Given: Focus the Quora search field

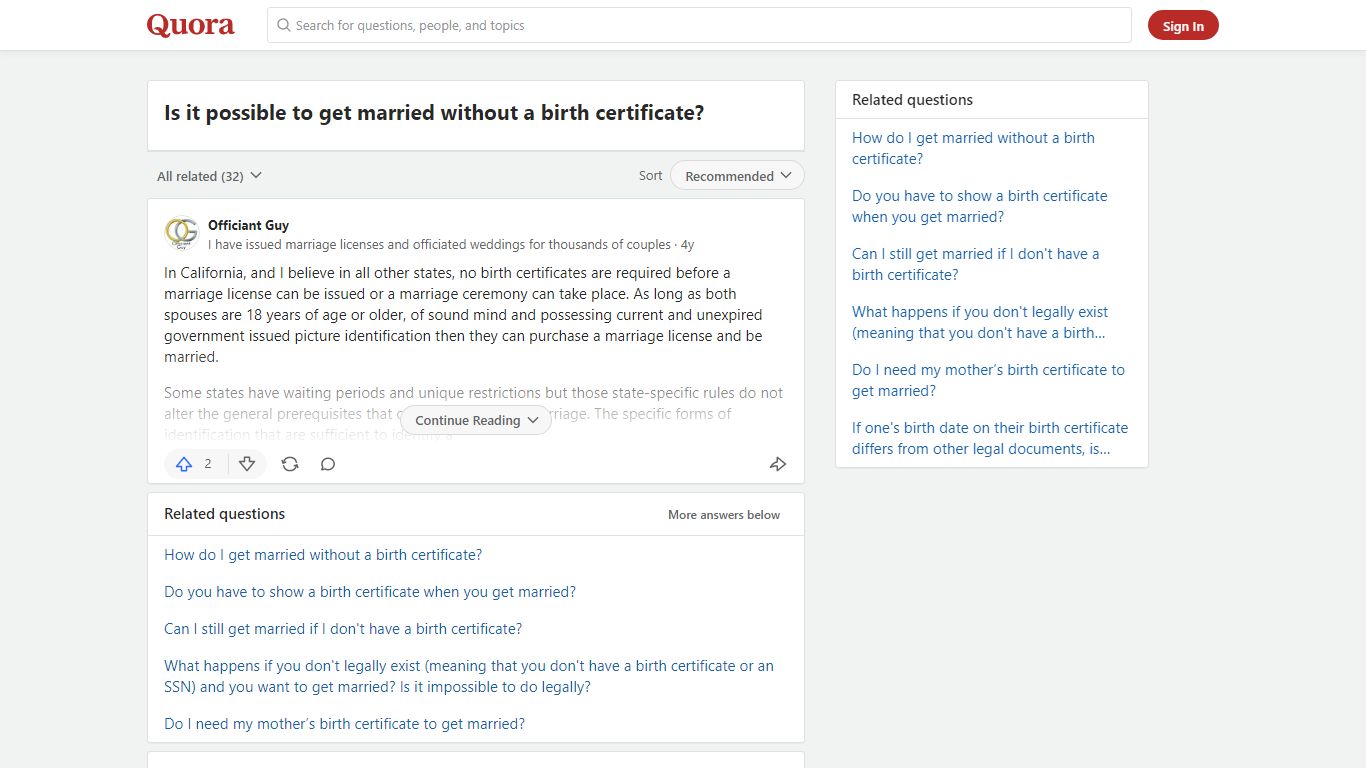Looking at the screenshot, I should [699, 25].
